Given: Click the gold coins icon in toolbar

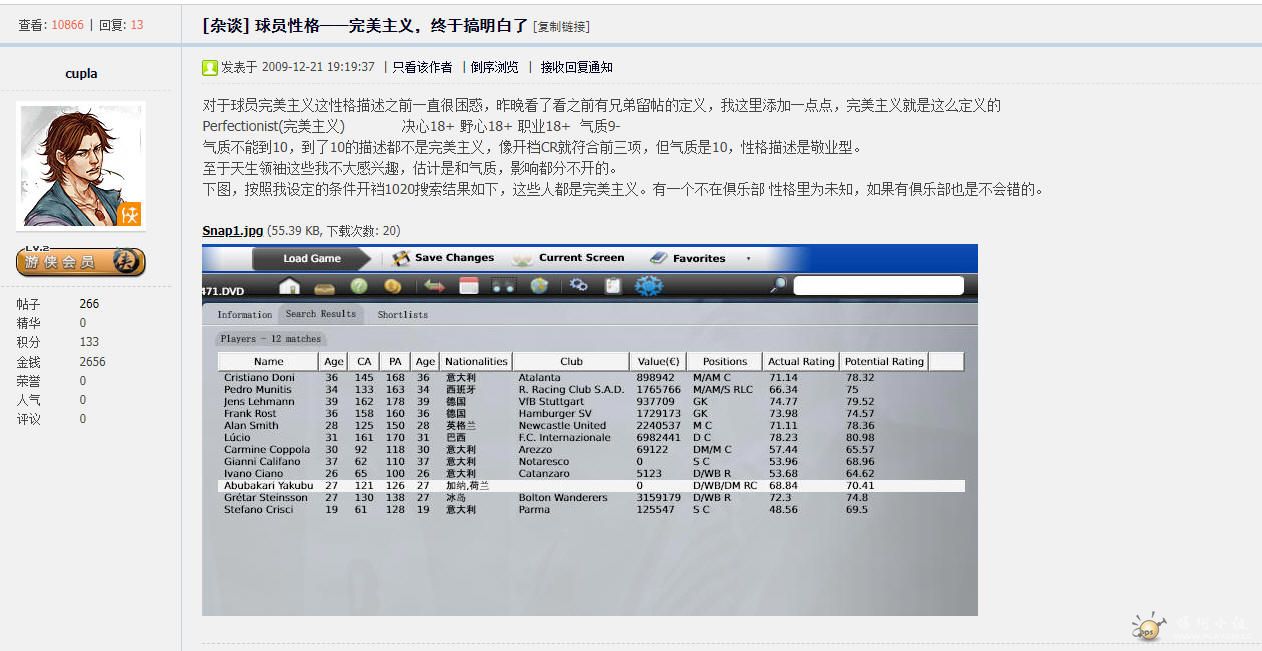Looking at the screenshot, I should (393, 286).
